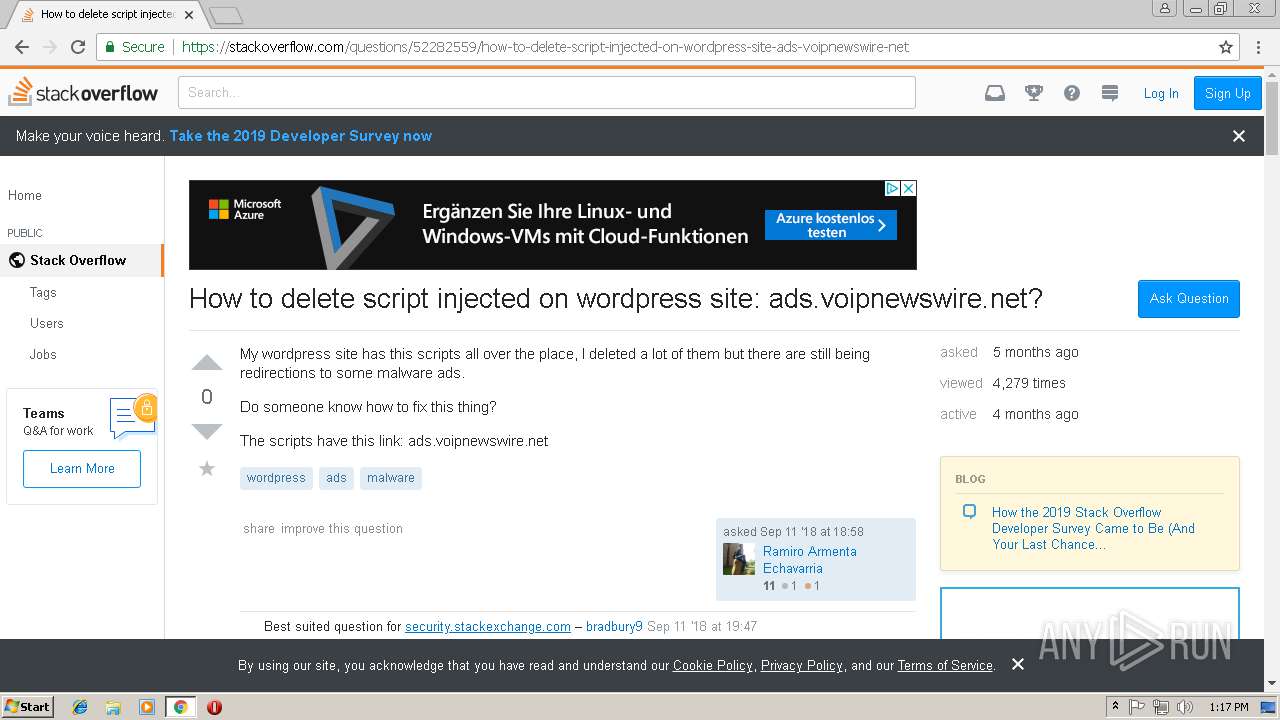Open Tags in sidebar
1280x720 pixels.
43,292
